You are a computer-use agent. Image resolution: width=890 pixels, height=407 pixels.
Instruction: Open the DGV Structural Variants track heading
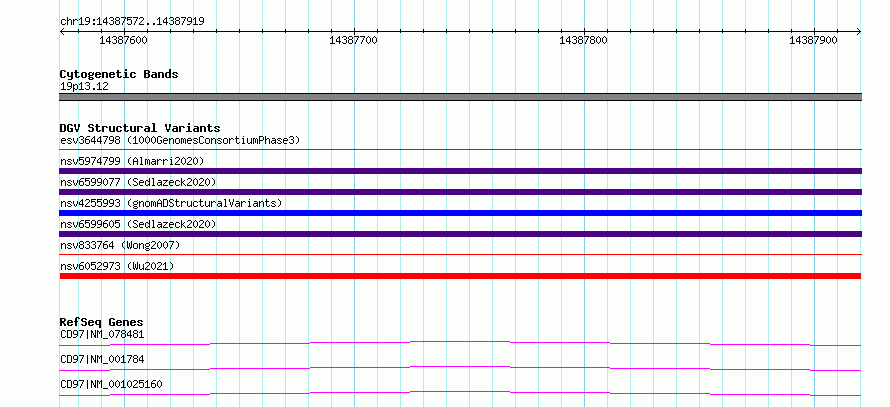tap(140, 128)
